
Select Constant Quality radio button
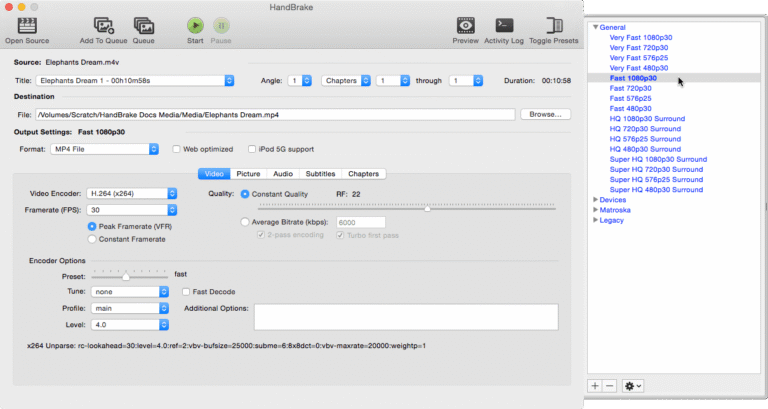coord(245,194)
